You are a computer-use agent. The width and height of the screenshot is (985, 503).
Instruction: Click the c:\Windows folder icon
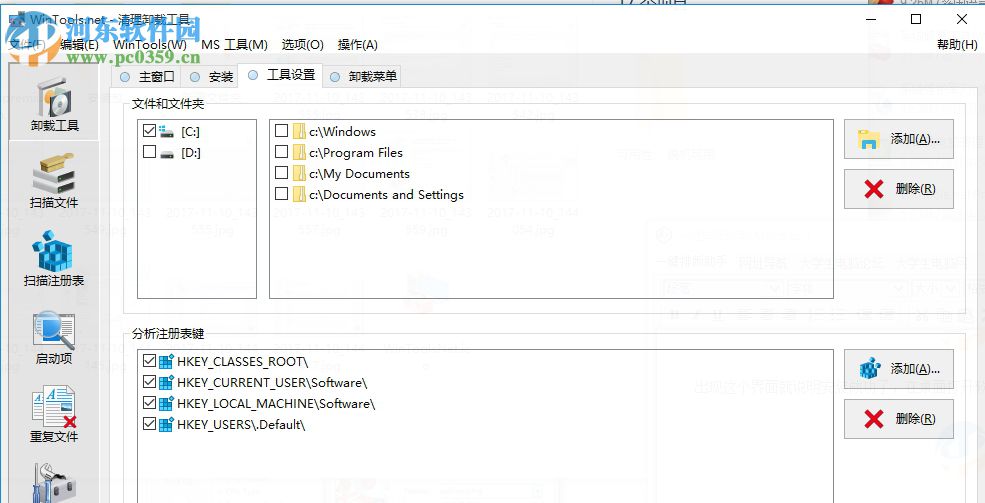299,131
